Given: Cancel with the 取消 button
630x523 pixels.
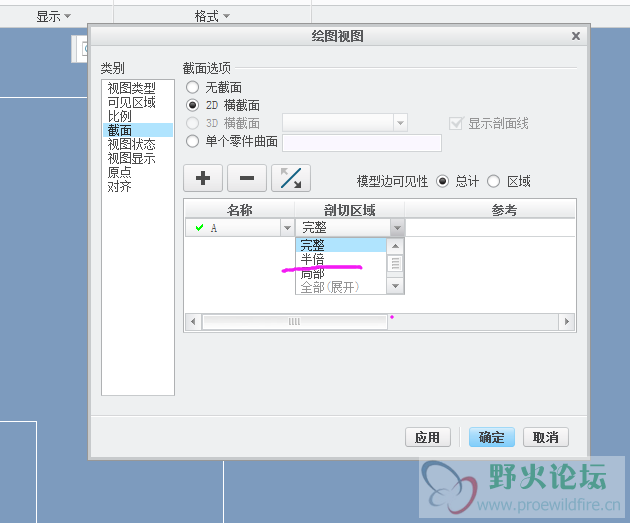Looking at the screenshot, I should coord(546,437).
